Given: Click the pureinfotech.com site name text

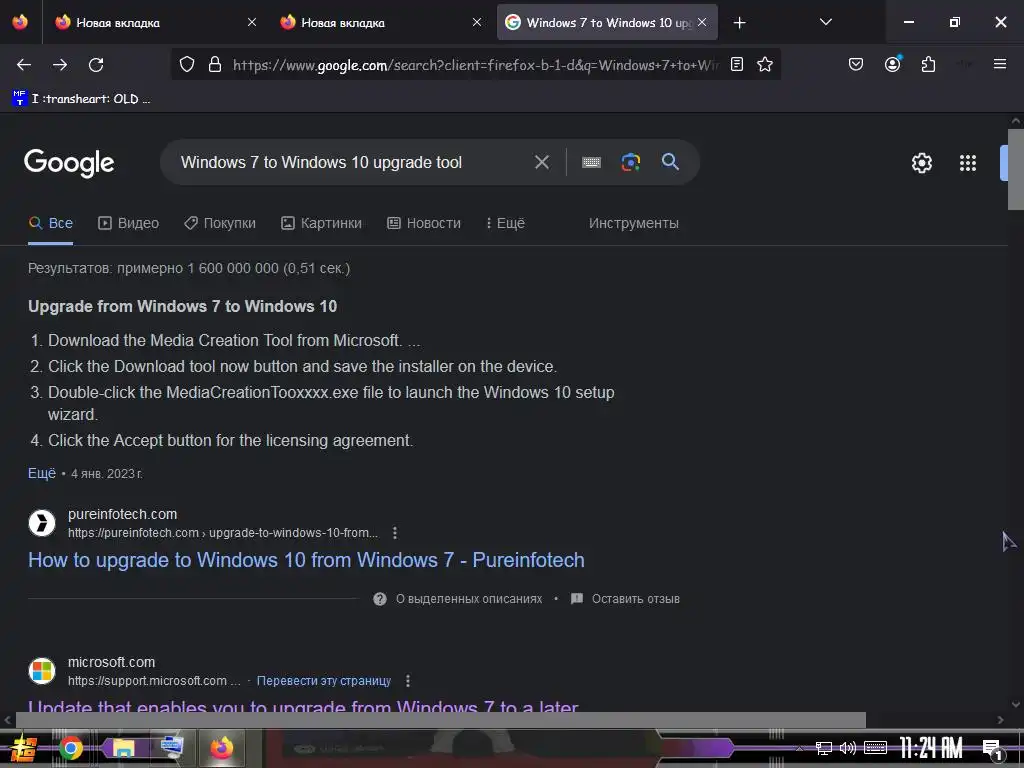Looking at the screenshot, I should coord(123,515).
